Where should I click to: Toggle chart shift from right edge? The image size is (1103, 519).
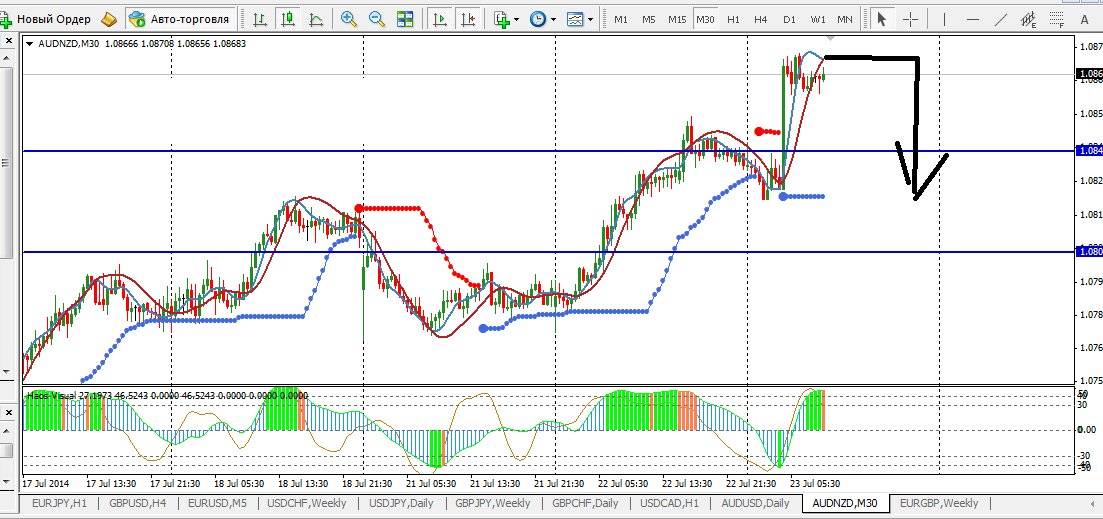pos(468,19)
